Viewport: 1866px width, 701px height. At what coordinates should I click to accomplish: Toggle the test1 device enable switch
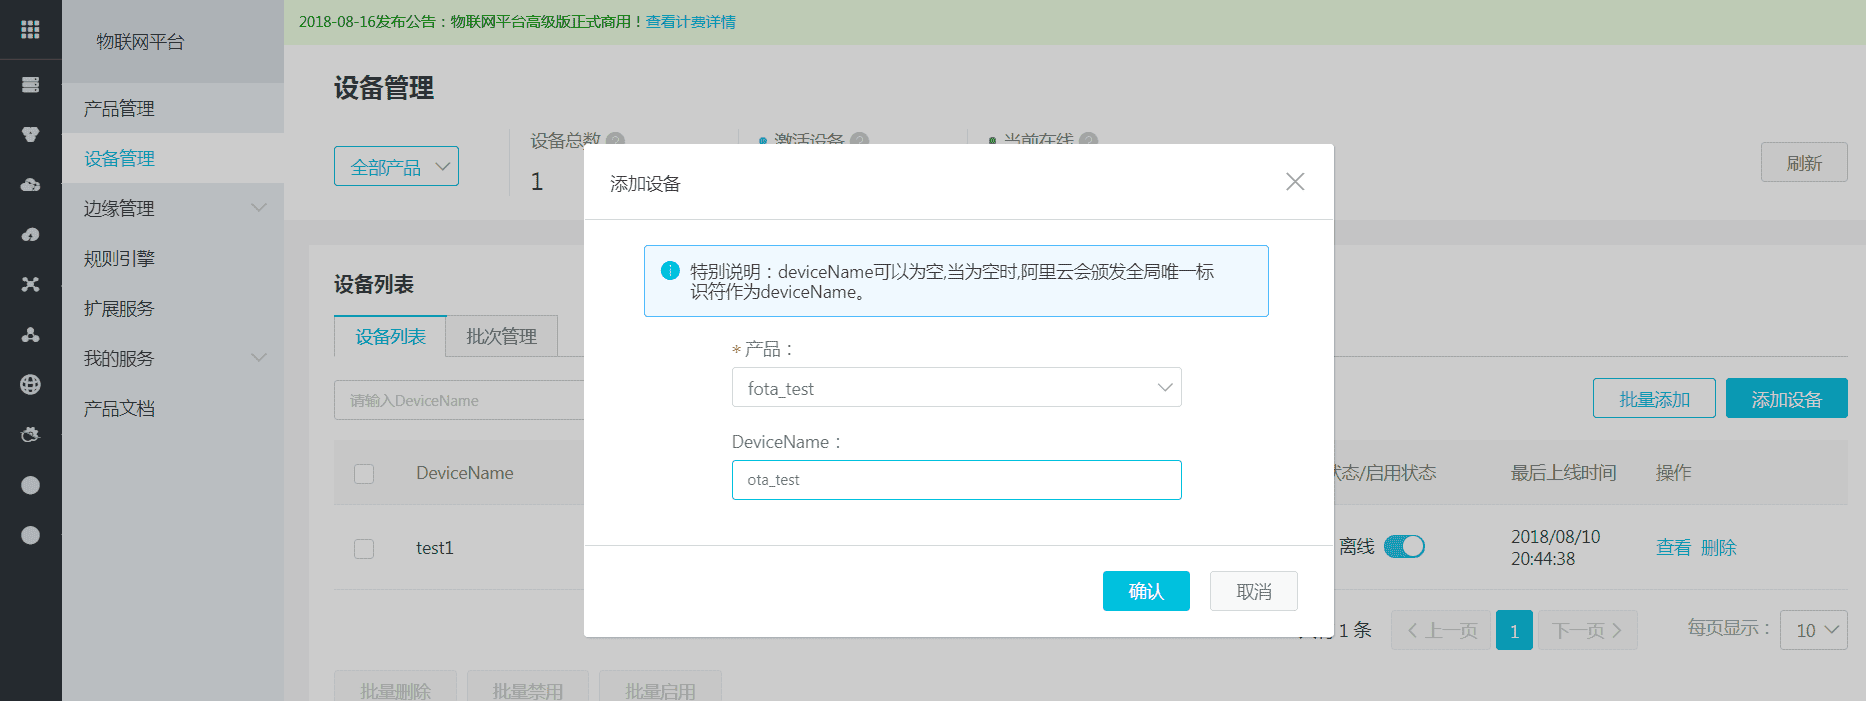(1404, 547)
